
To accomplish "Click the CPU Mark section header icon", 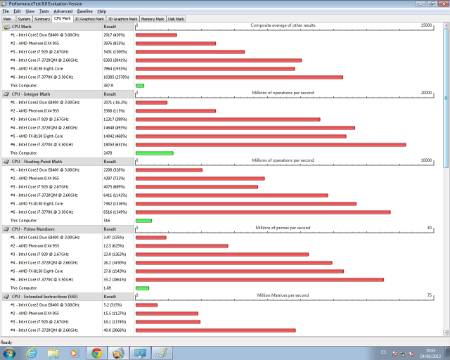I will click(6, 27).
